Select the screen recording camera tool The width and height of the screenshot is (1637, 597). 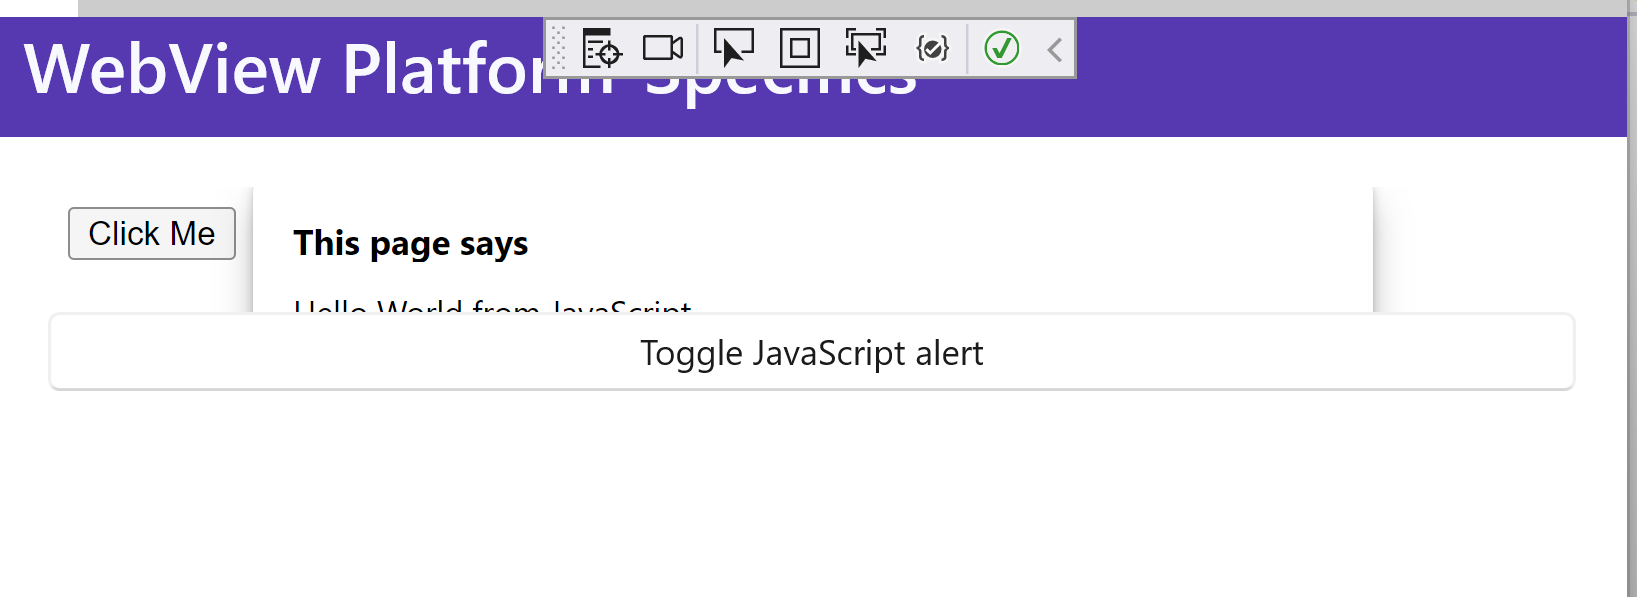click(662, 47)
